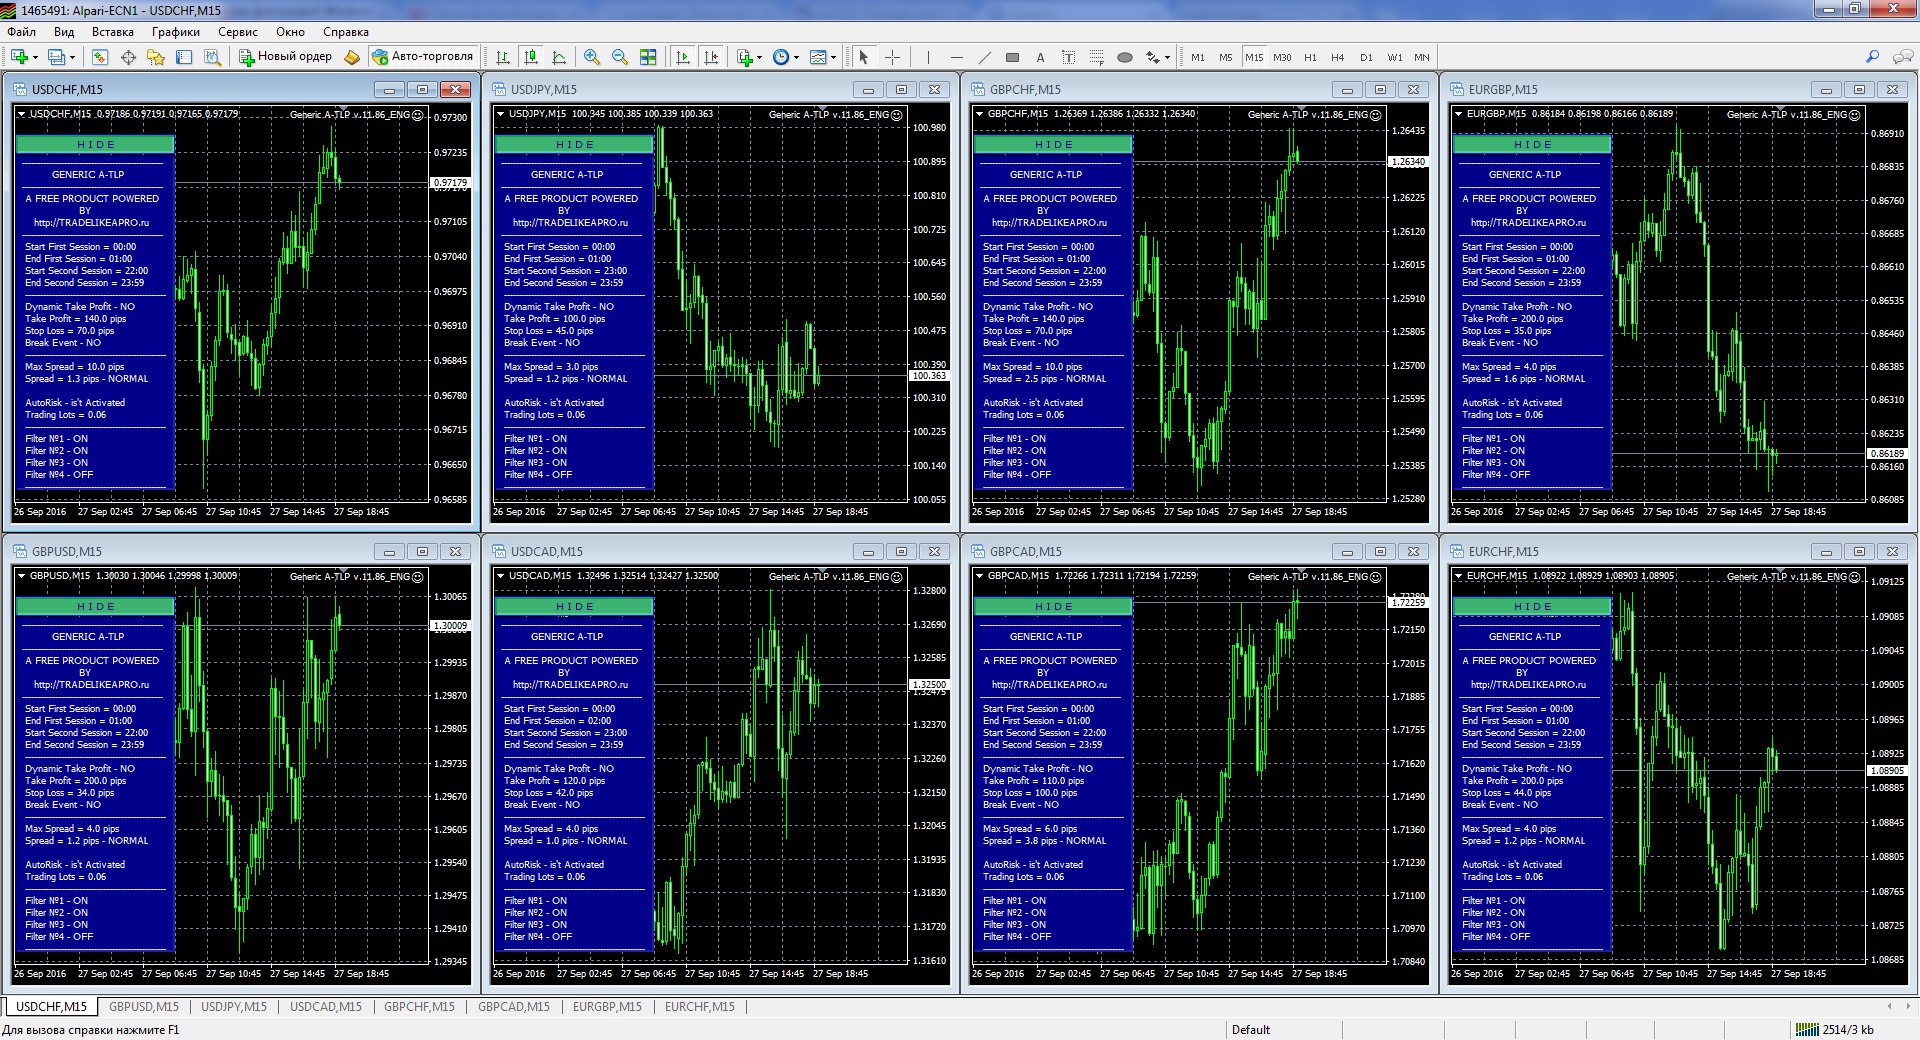Expand the New Chart dropdown arrow
The image size is (1920, 1040).
pyautogui.click(x=35, y=57)
